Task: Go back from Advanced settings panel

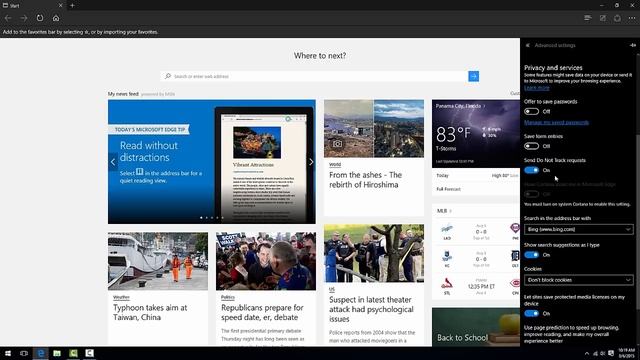Action: pyautogui.click(x=527, y=45)
